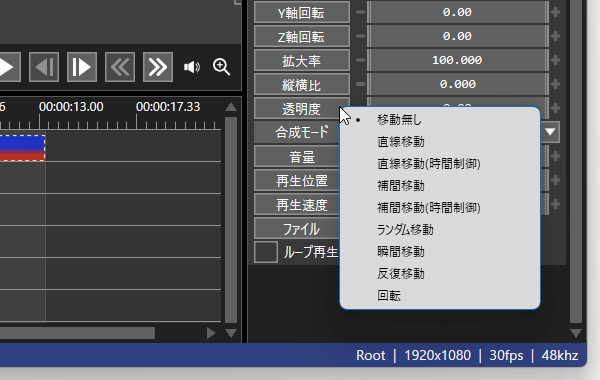Jump backward with double-left chevrons
Viewport: 600px width, 380px height.
click(120, 67)
